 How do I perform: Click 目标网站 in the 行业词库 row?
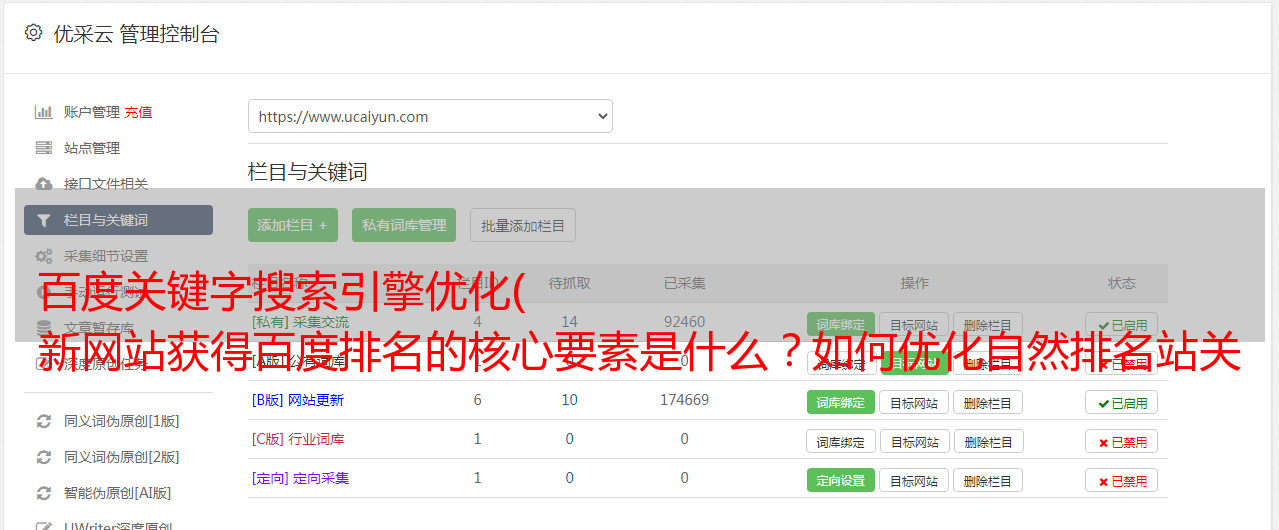click(914, 441)
